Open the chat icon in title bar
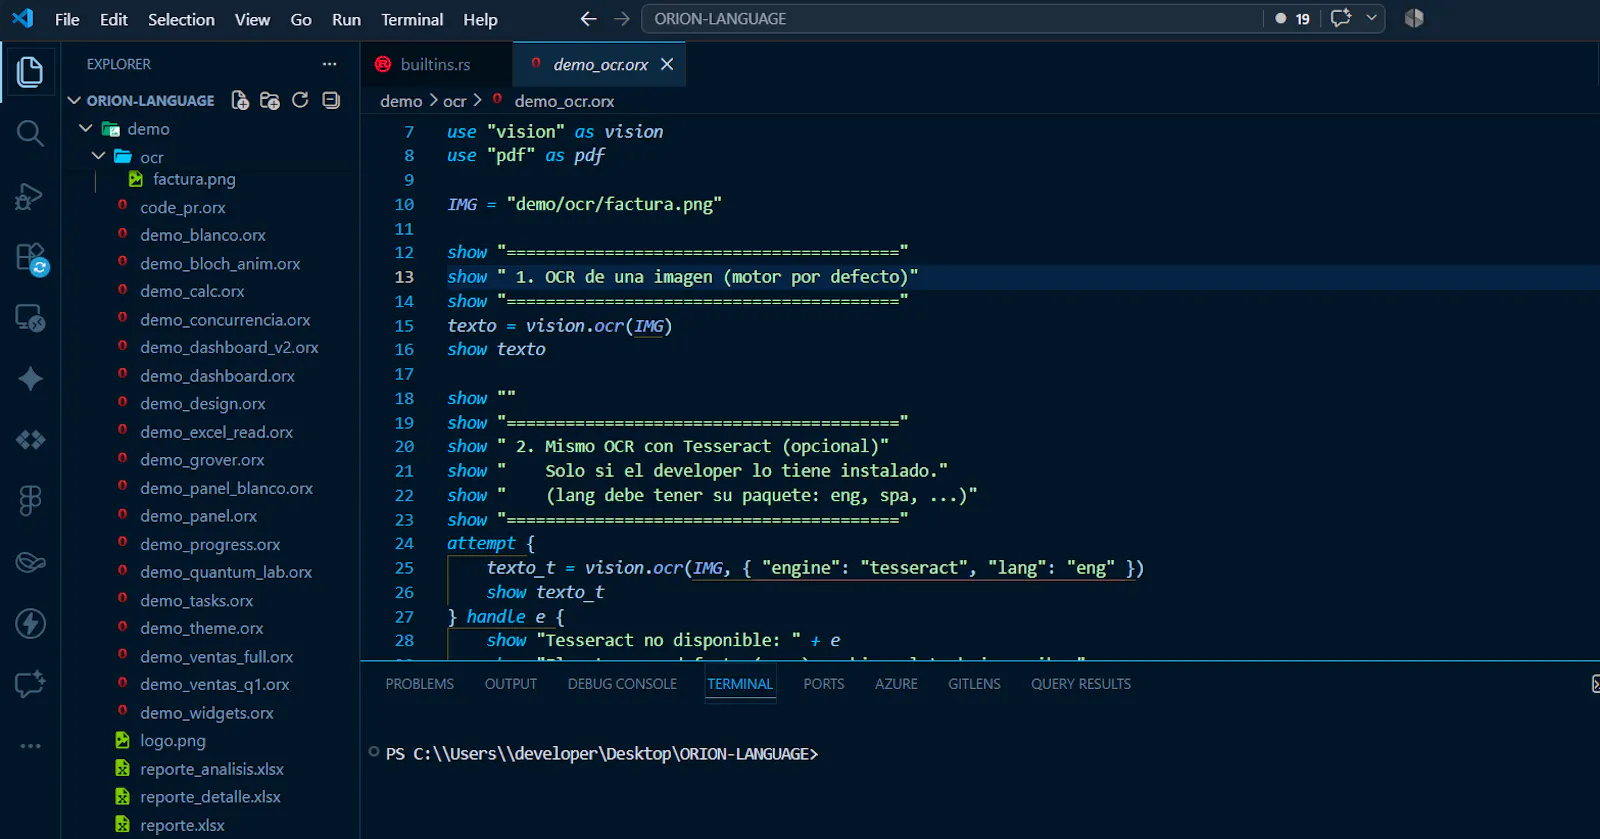Image resolution: width=1600 pixels, height=839 pixels. (x=1342, y=18)
